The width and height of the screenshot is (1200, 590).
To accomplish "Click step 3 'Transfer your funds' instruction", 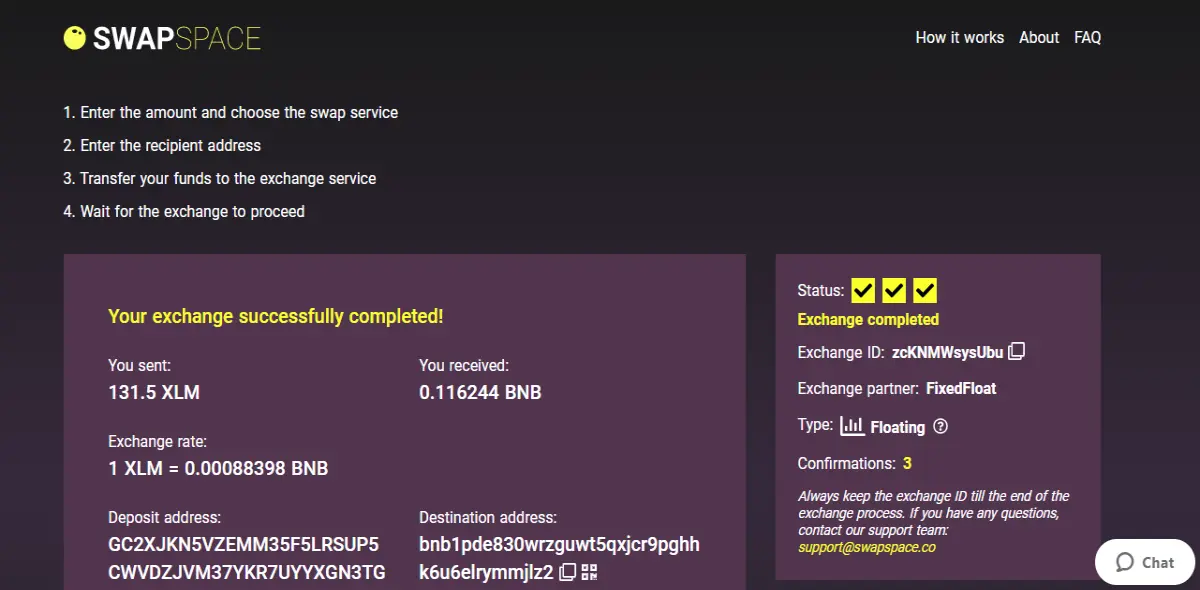I will pyautogui.click(x=220, y=178).
